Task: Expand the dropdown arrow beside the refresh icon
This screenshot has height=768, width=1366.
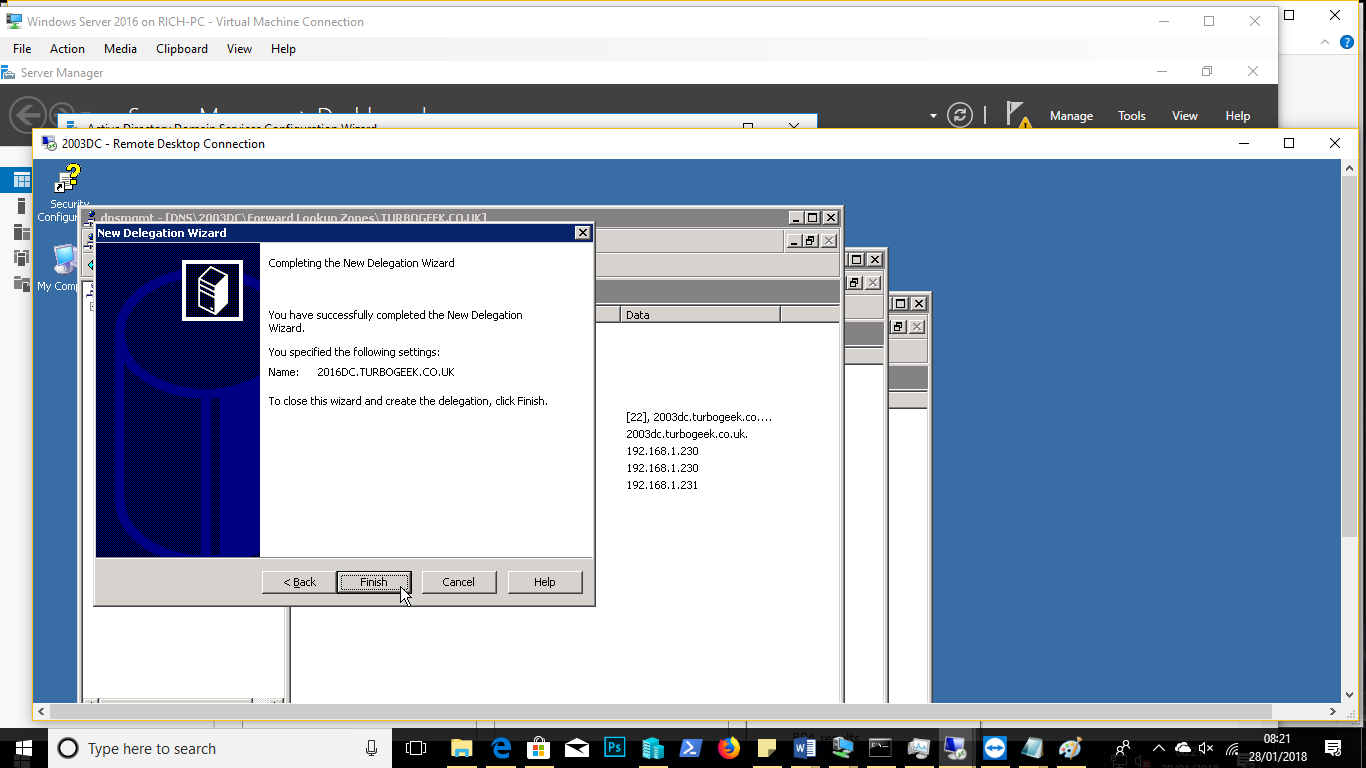Action: click(x=933, y=116)
